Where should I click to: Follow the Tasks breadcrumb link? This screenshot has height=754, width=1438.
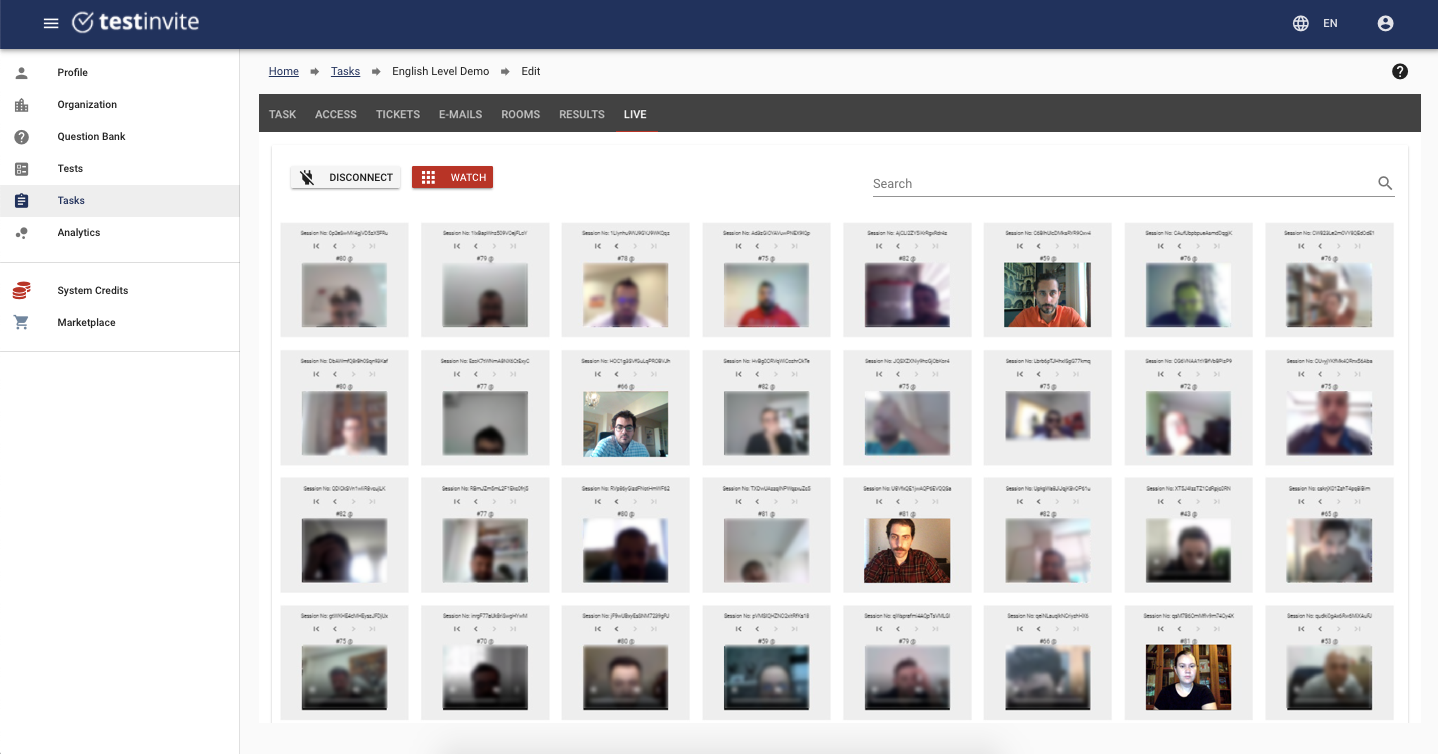(345, 71)
